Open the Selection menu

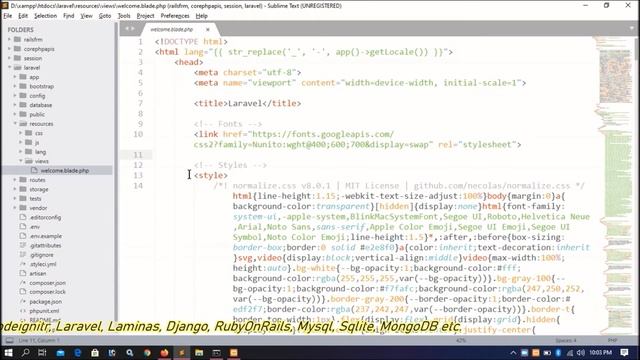(x=45, y=16)
